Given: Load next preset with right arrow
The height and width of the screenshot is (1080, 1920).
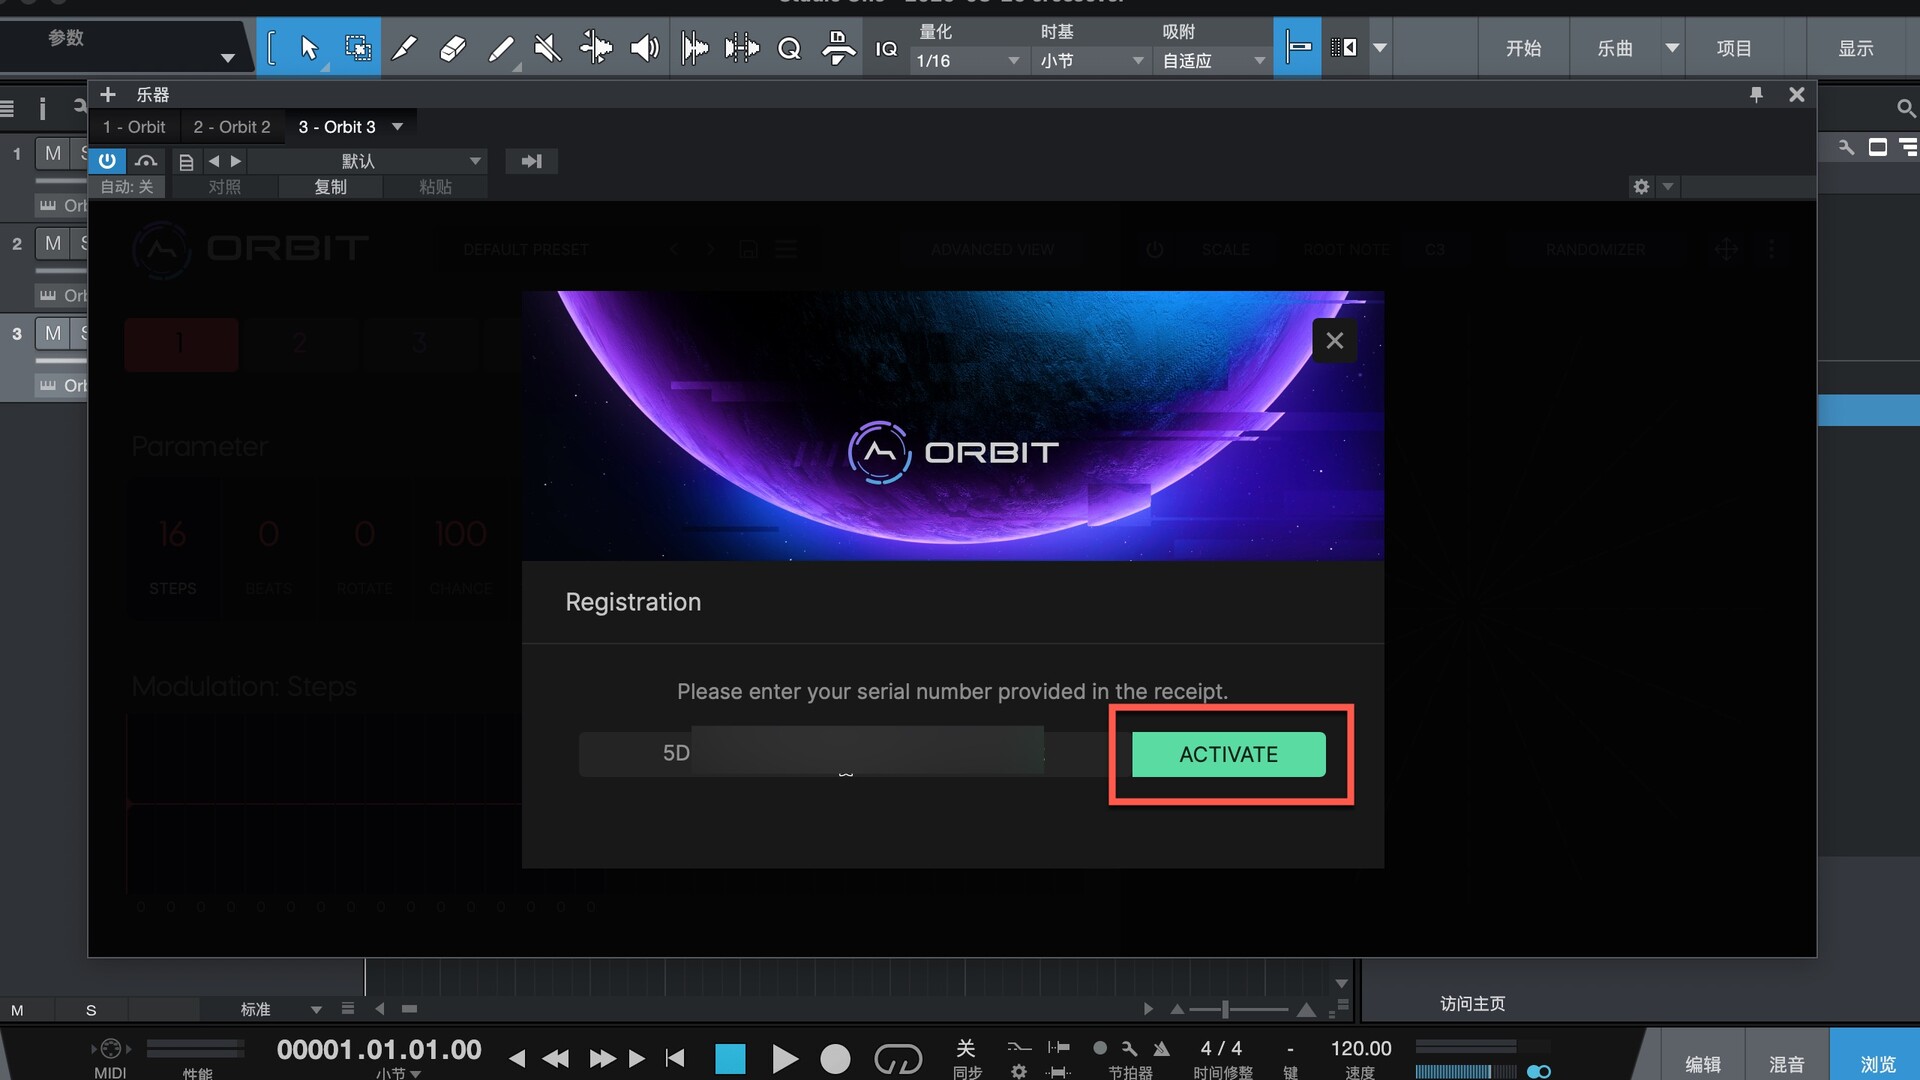Looking at the screenshot, I should [x=236, y=161].
